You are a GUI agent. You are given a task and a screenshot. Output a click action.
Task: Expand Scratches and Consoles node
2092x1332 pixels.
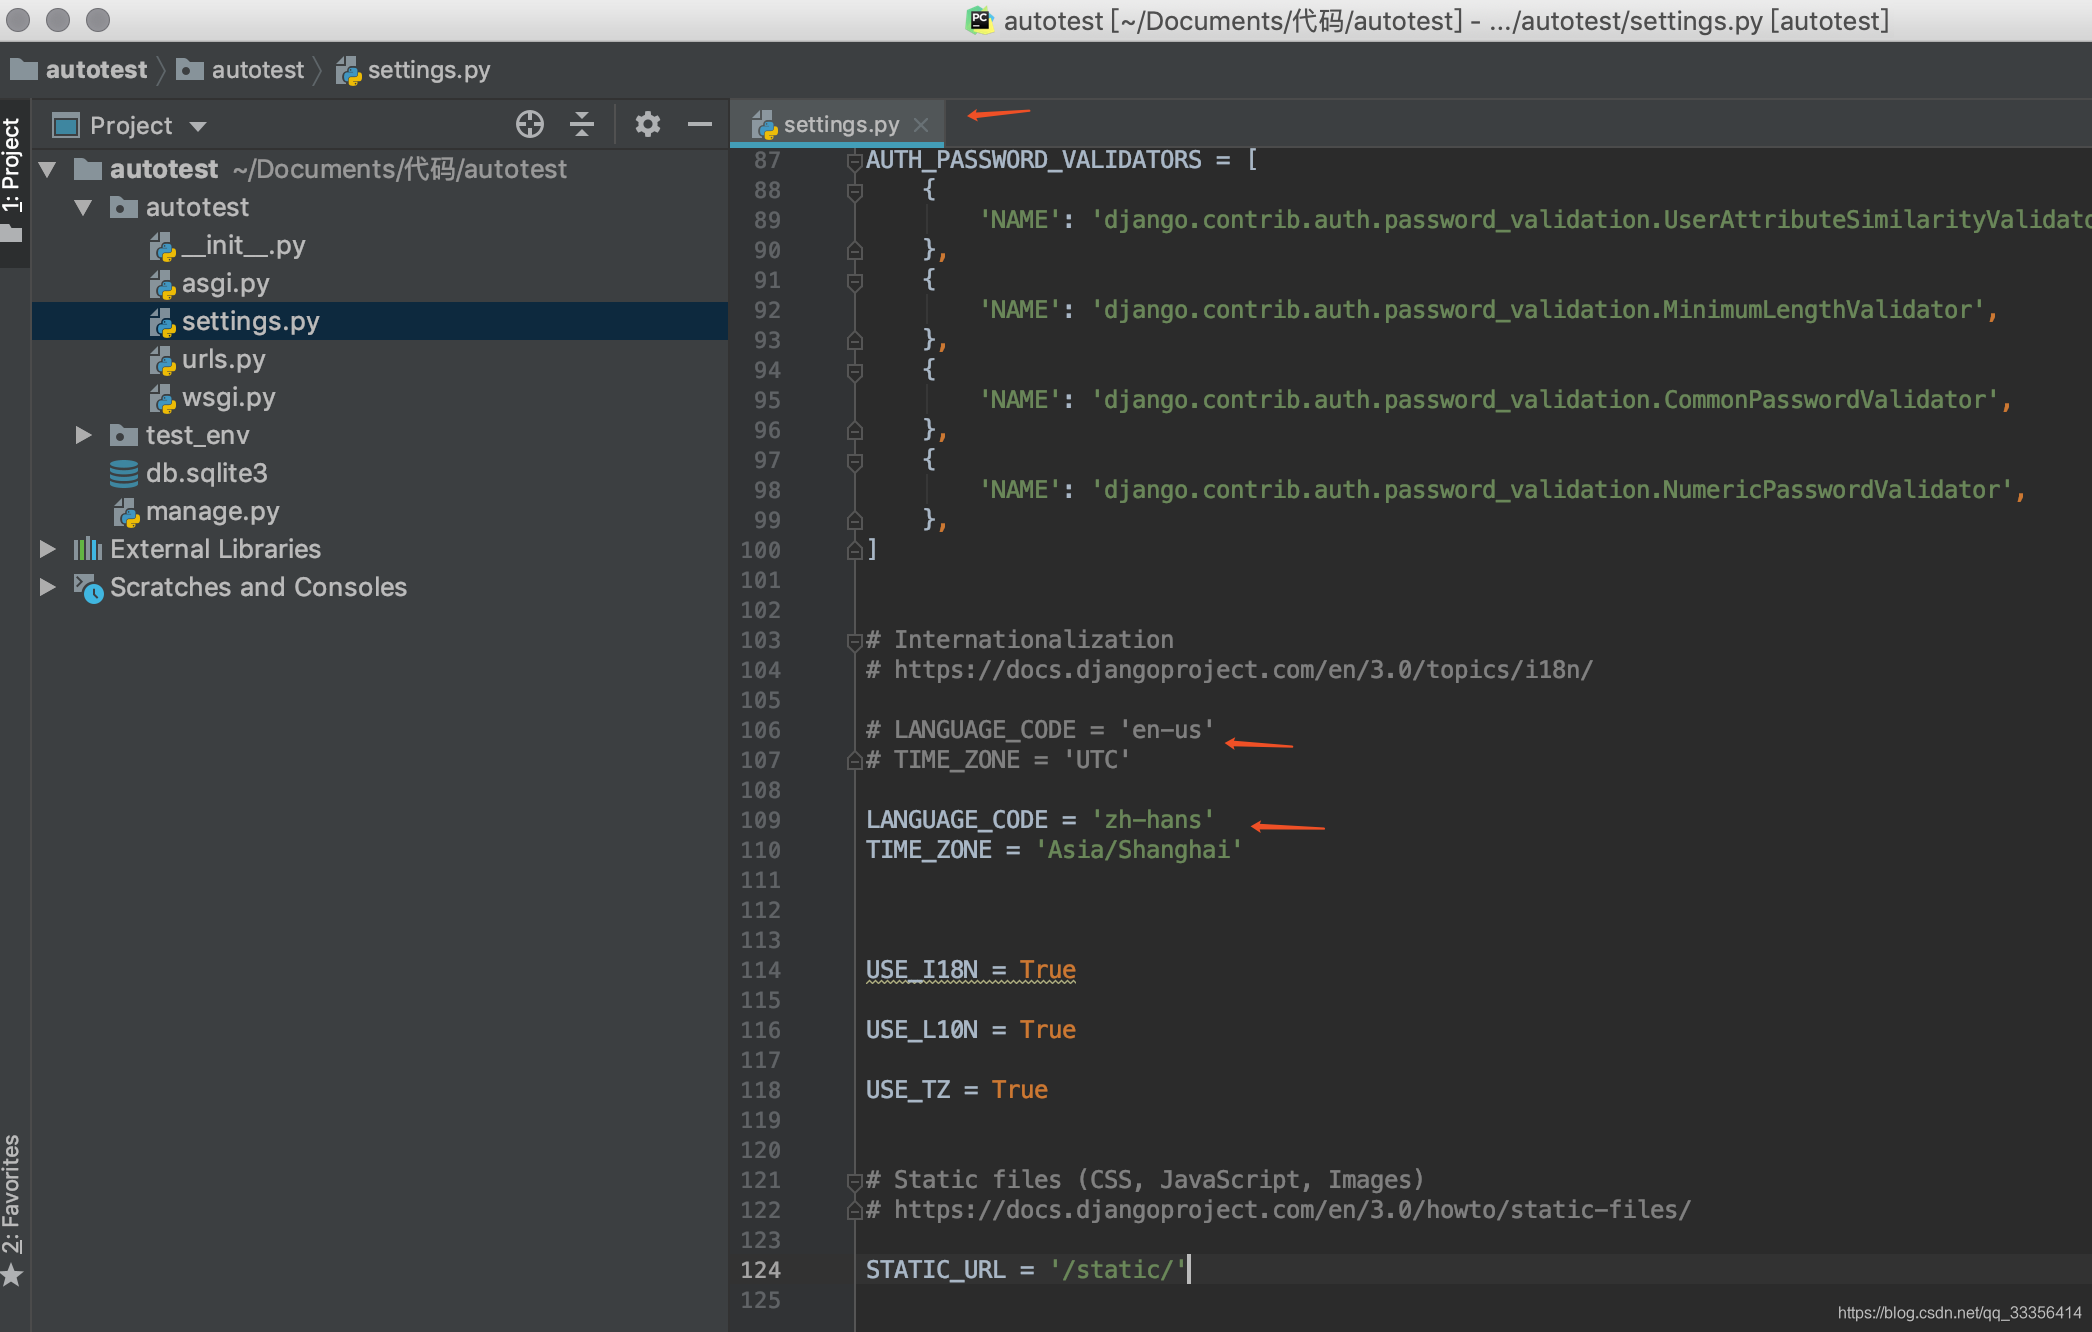[47, 587]
